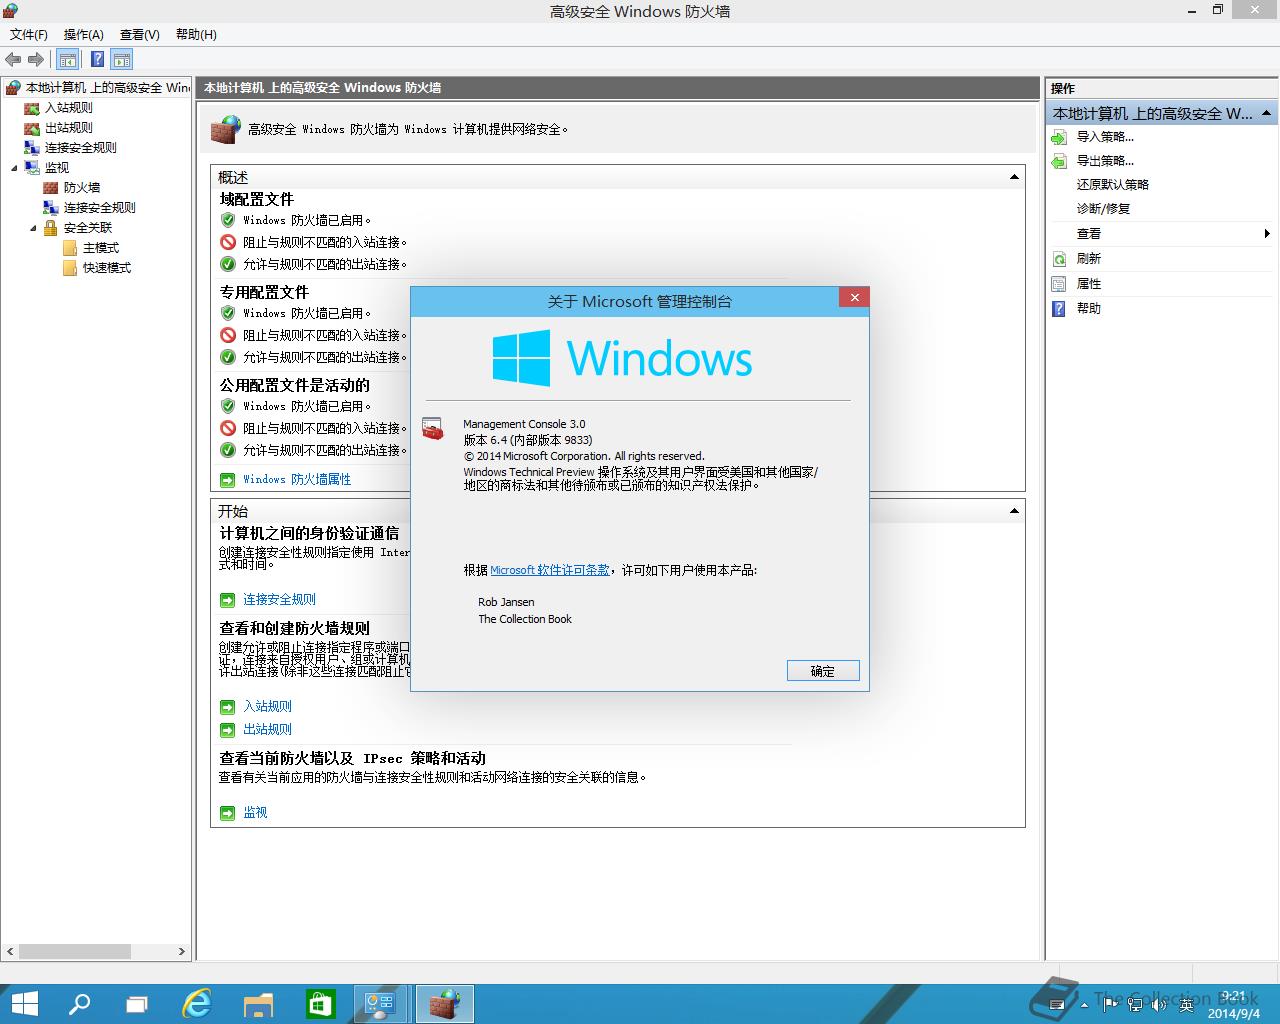
Task: Select 防火墙 under 监视
Action: 82,188
